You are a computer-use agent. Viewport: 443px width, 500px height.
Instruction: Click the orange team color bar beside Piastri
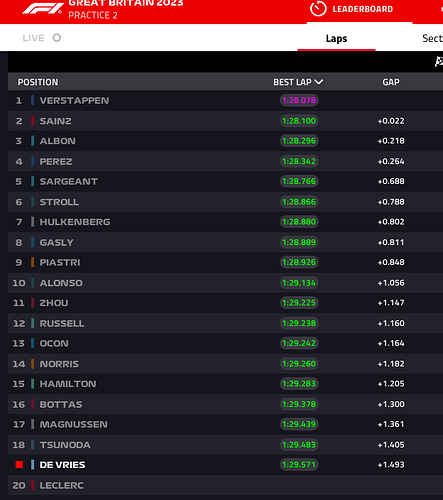[32, 262]
